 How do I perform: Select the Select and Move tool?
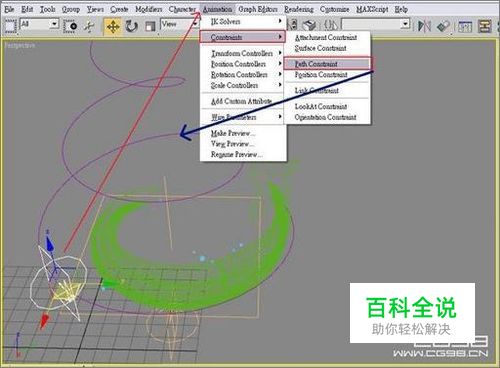113,26
